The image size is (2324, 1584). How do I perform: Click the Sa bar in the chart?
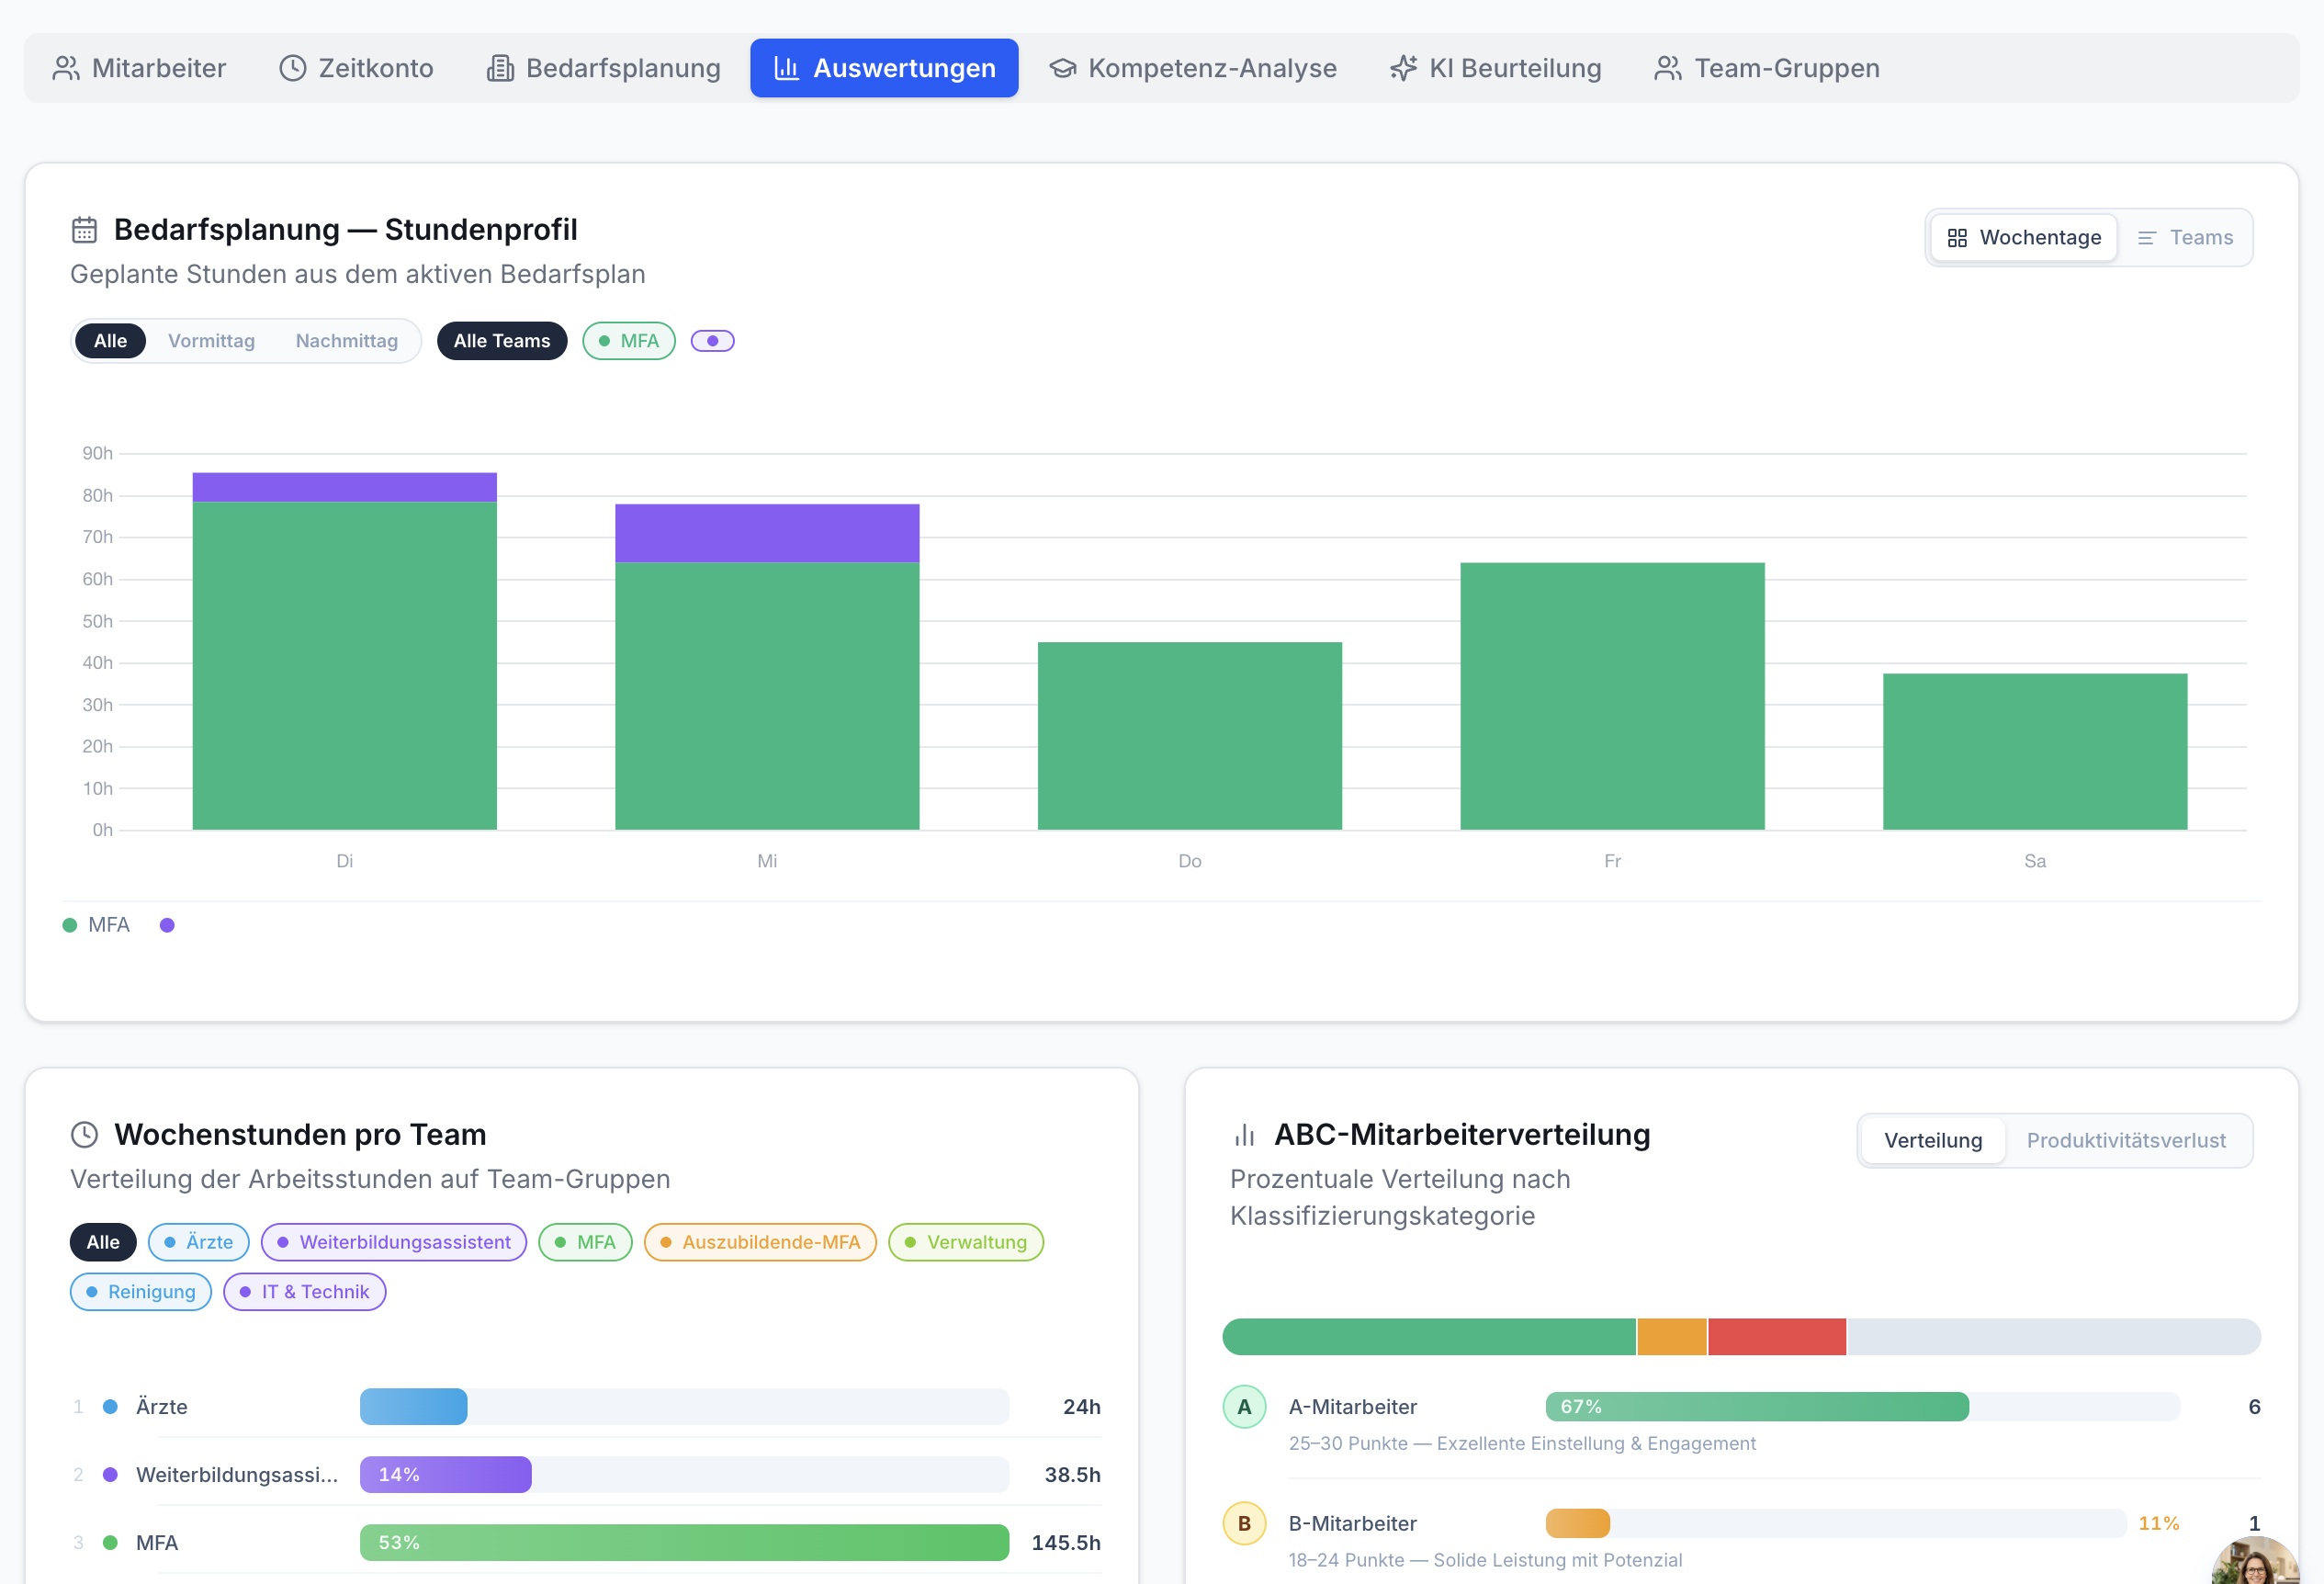click(x=2035, y=752)
